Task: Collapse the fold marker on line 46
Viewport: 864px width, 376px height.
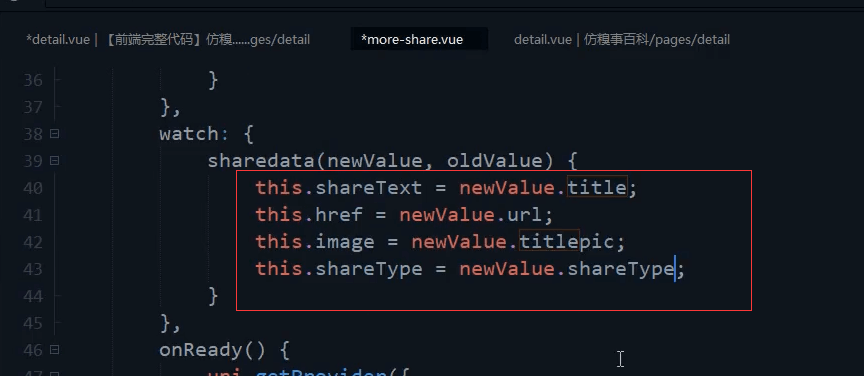Action: [x=54, y=350]
